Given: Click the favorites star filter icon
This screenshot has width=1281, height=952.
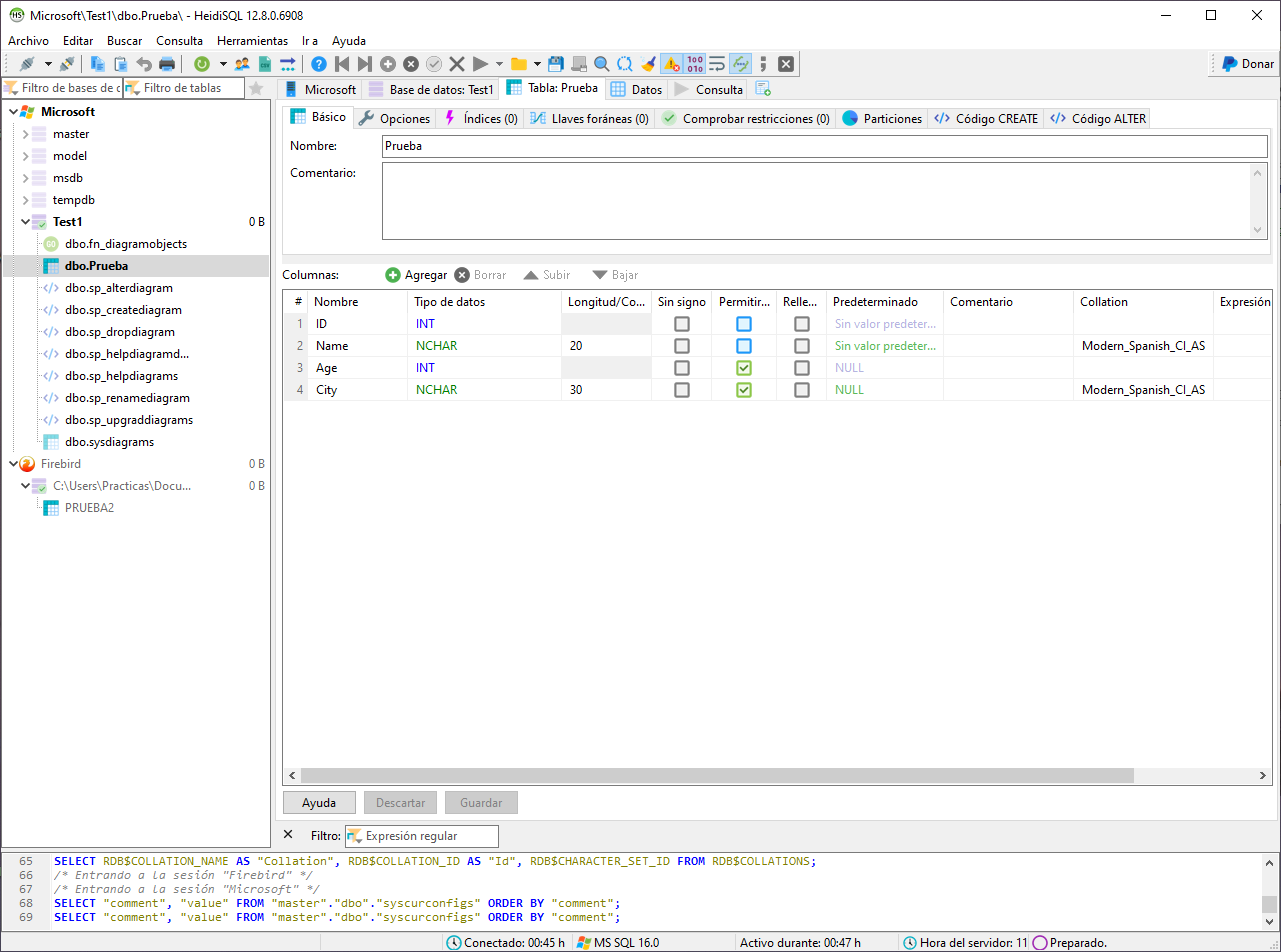Looking at the screenshot, I should coord(256,88).
